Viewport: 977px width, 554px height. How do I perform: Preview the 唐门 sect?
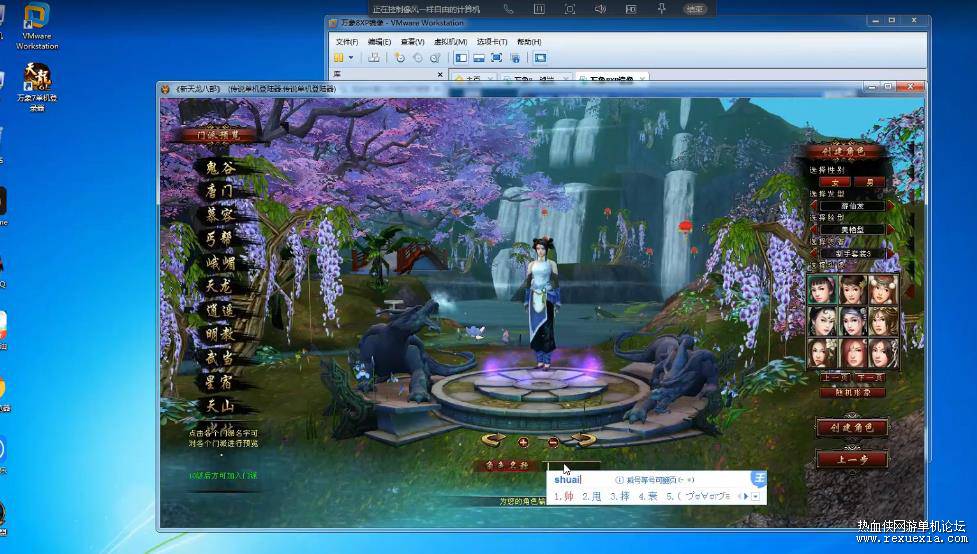pos(221,191)
